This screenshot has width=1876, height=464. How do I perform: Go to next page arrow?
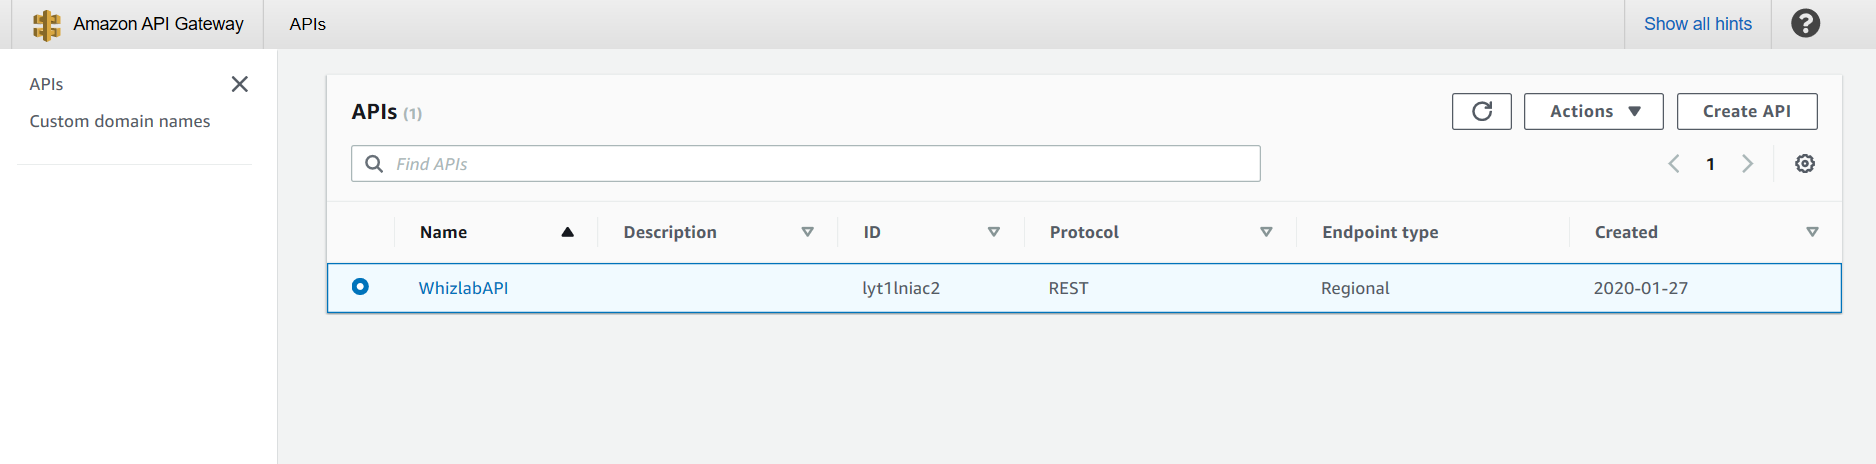pos(1747,164)
